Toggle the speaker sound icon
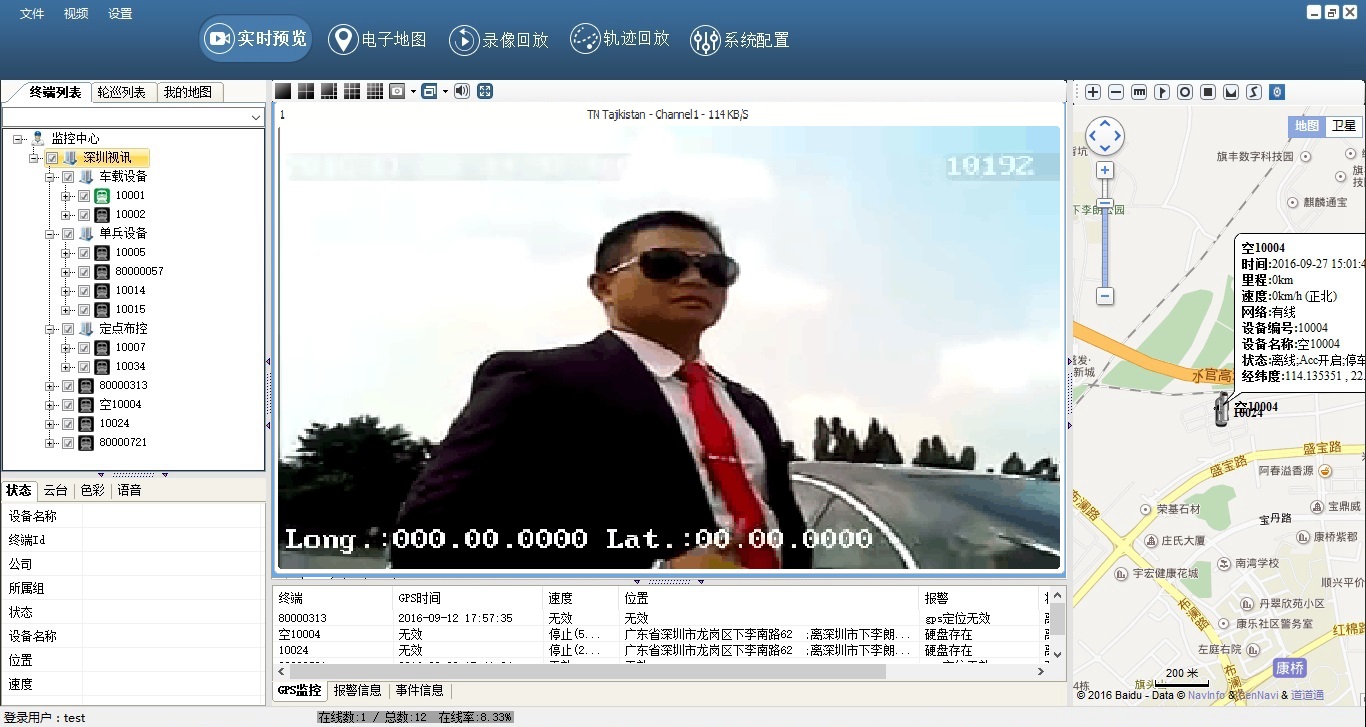 (462, 91)
